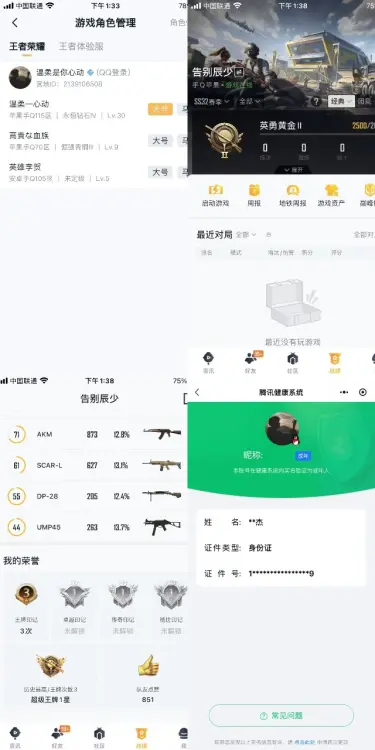Click the 我的荣誉 section heading

(x=21, y=561)
